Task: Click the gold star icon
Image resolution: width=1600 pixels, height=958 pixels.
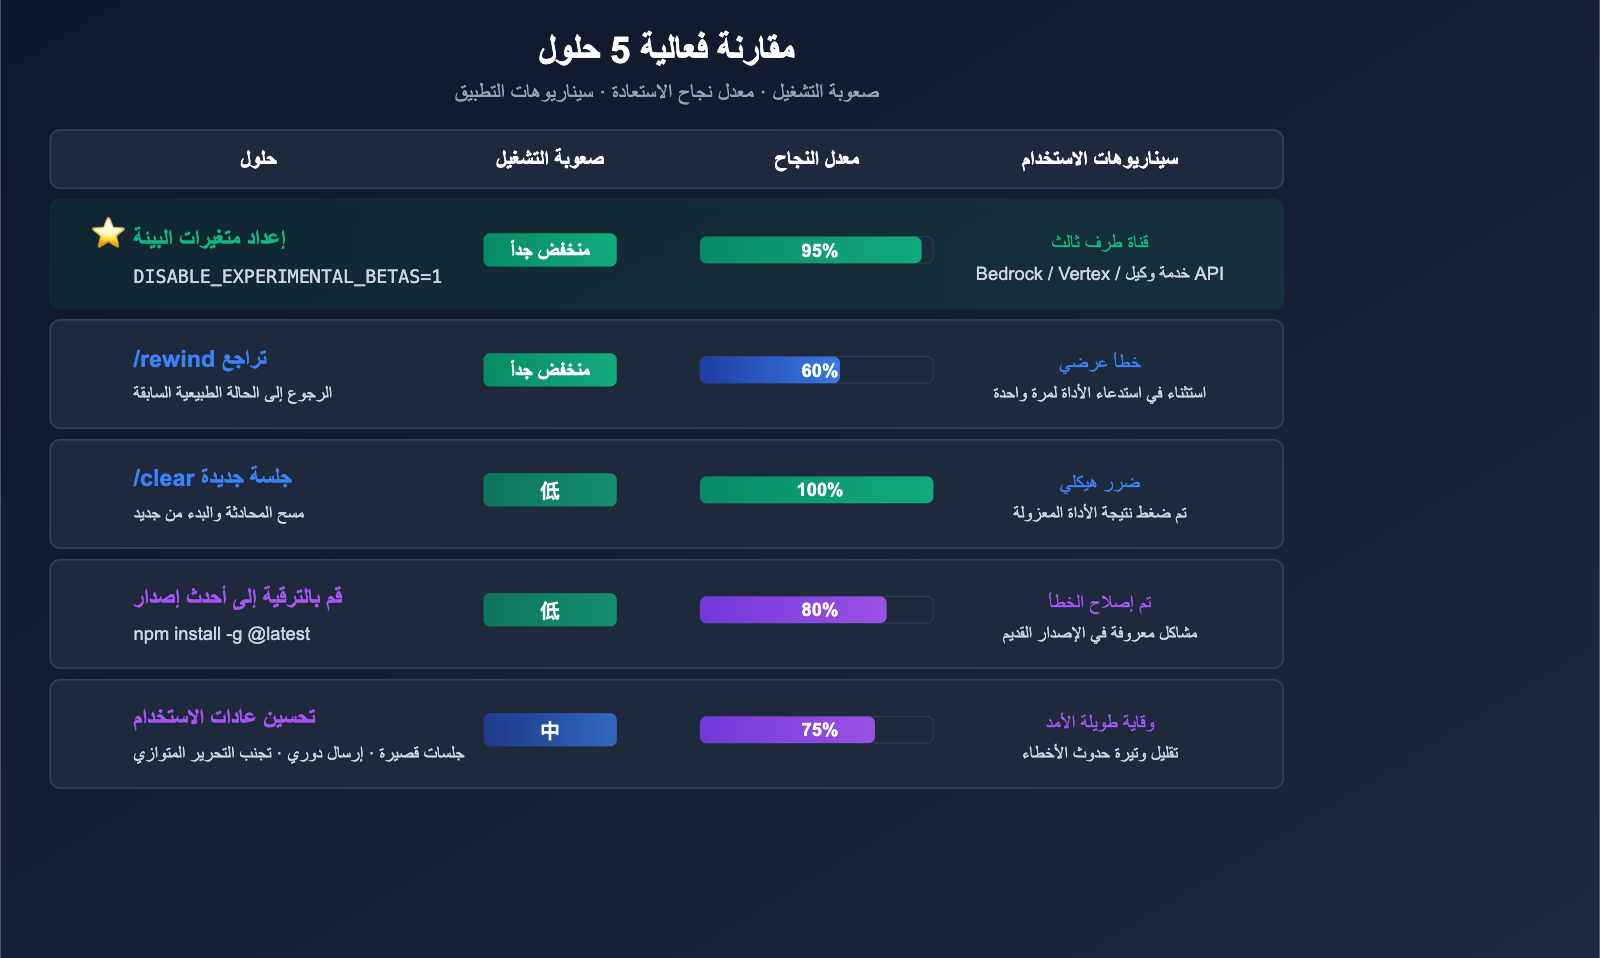Action: (x=108, y=233)
